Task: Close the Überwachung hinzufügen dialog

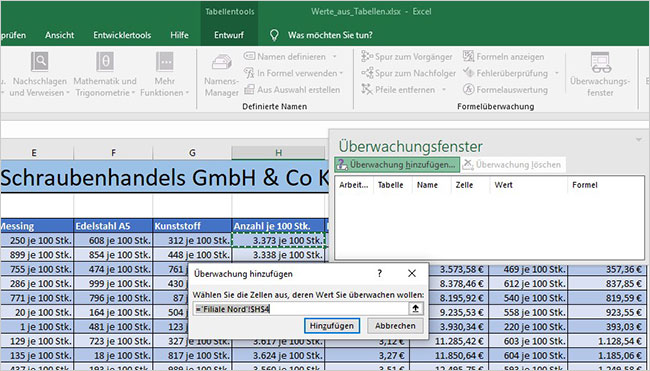Action: pyautogui.click(x=412, y=274)
